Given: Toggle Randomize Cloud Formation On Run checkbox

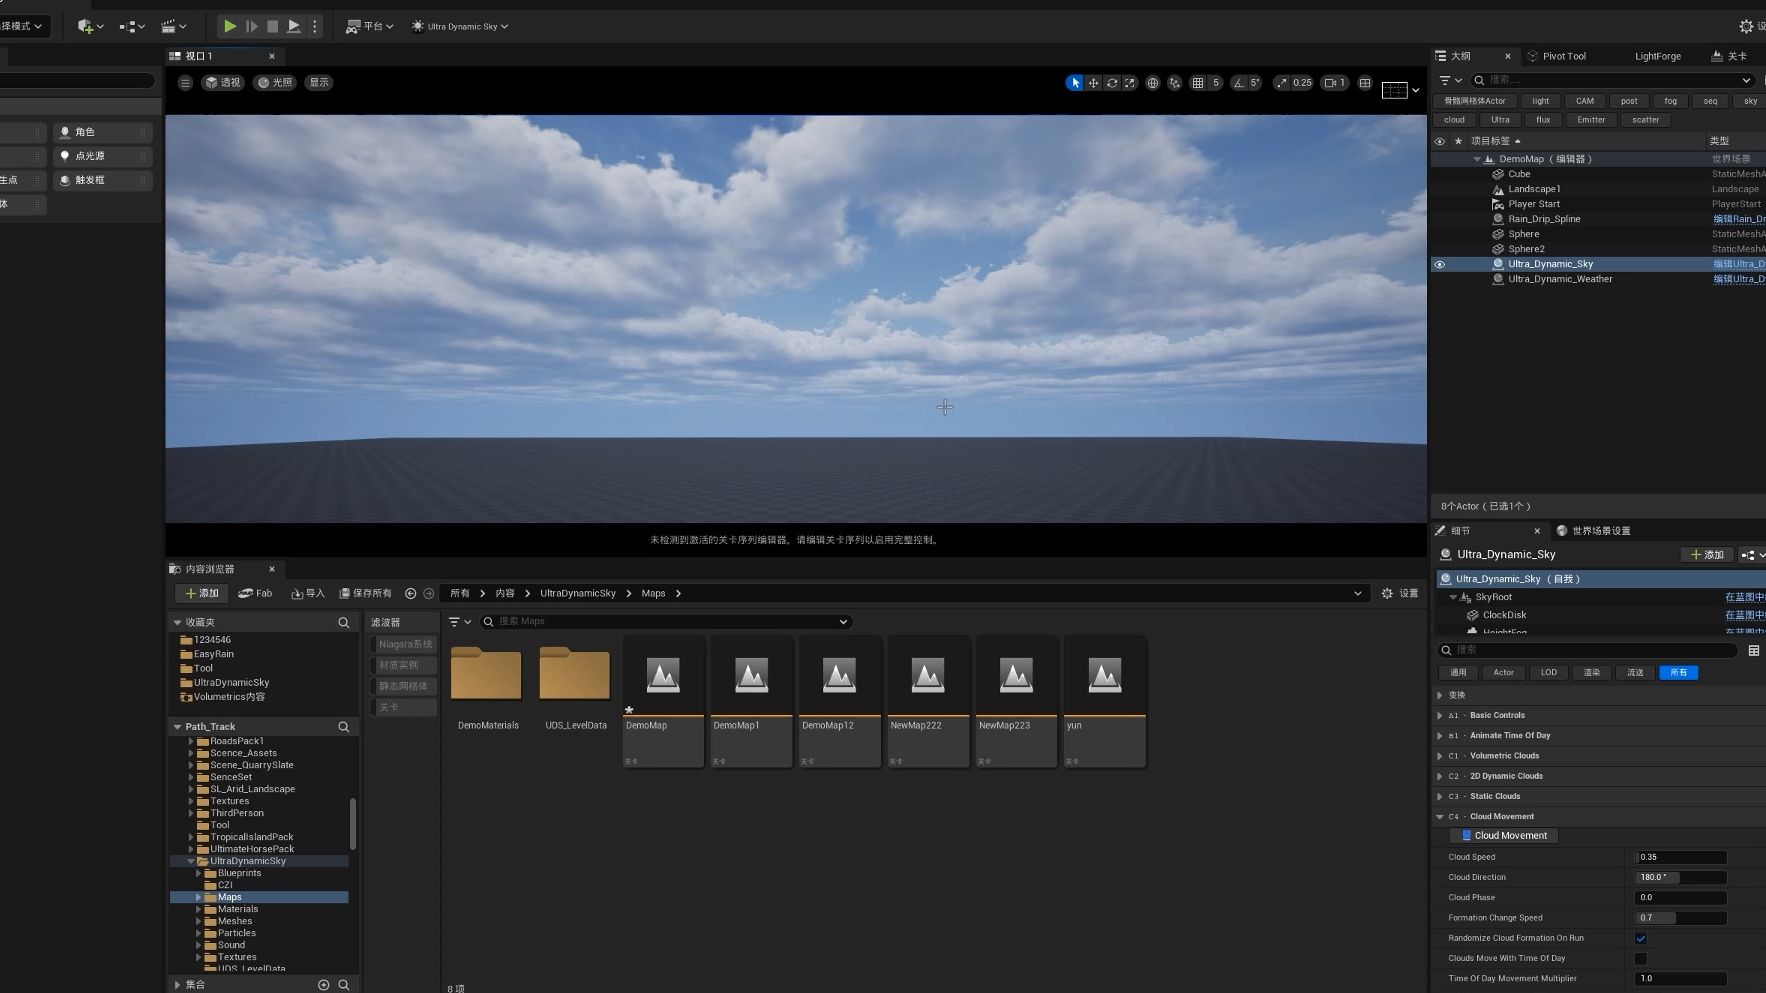Looking at the screenshot, I should coord(1641,939).
